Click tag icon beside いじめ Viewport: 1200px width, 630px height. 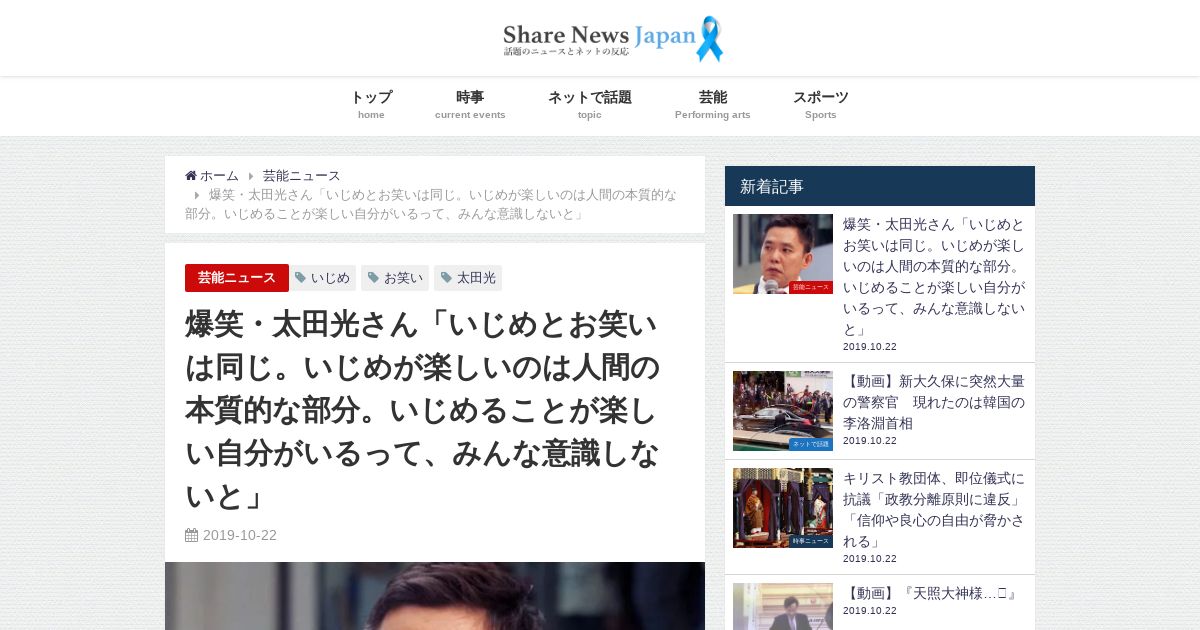(301, 278)
